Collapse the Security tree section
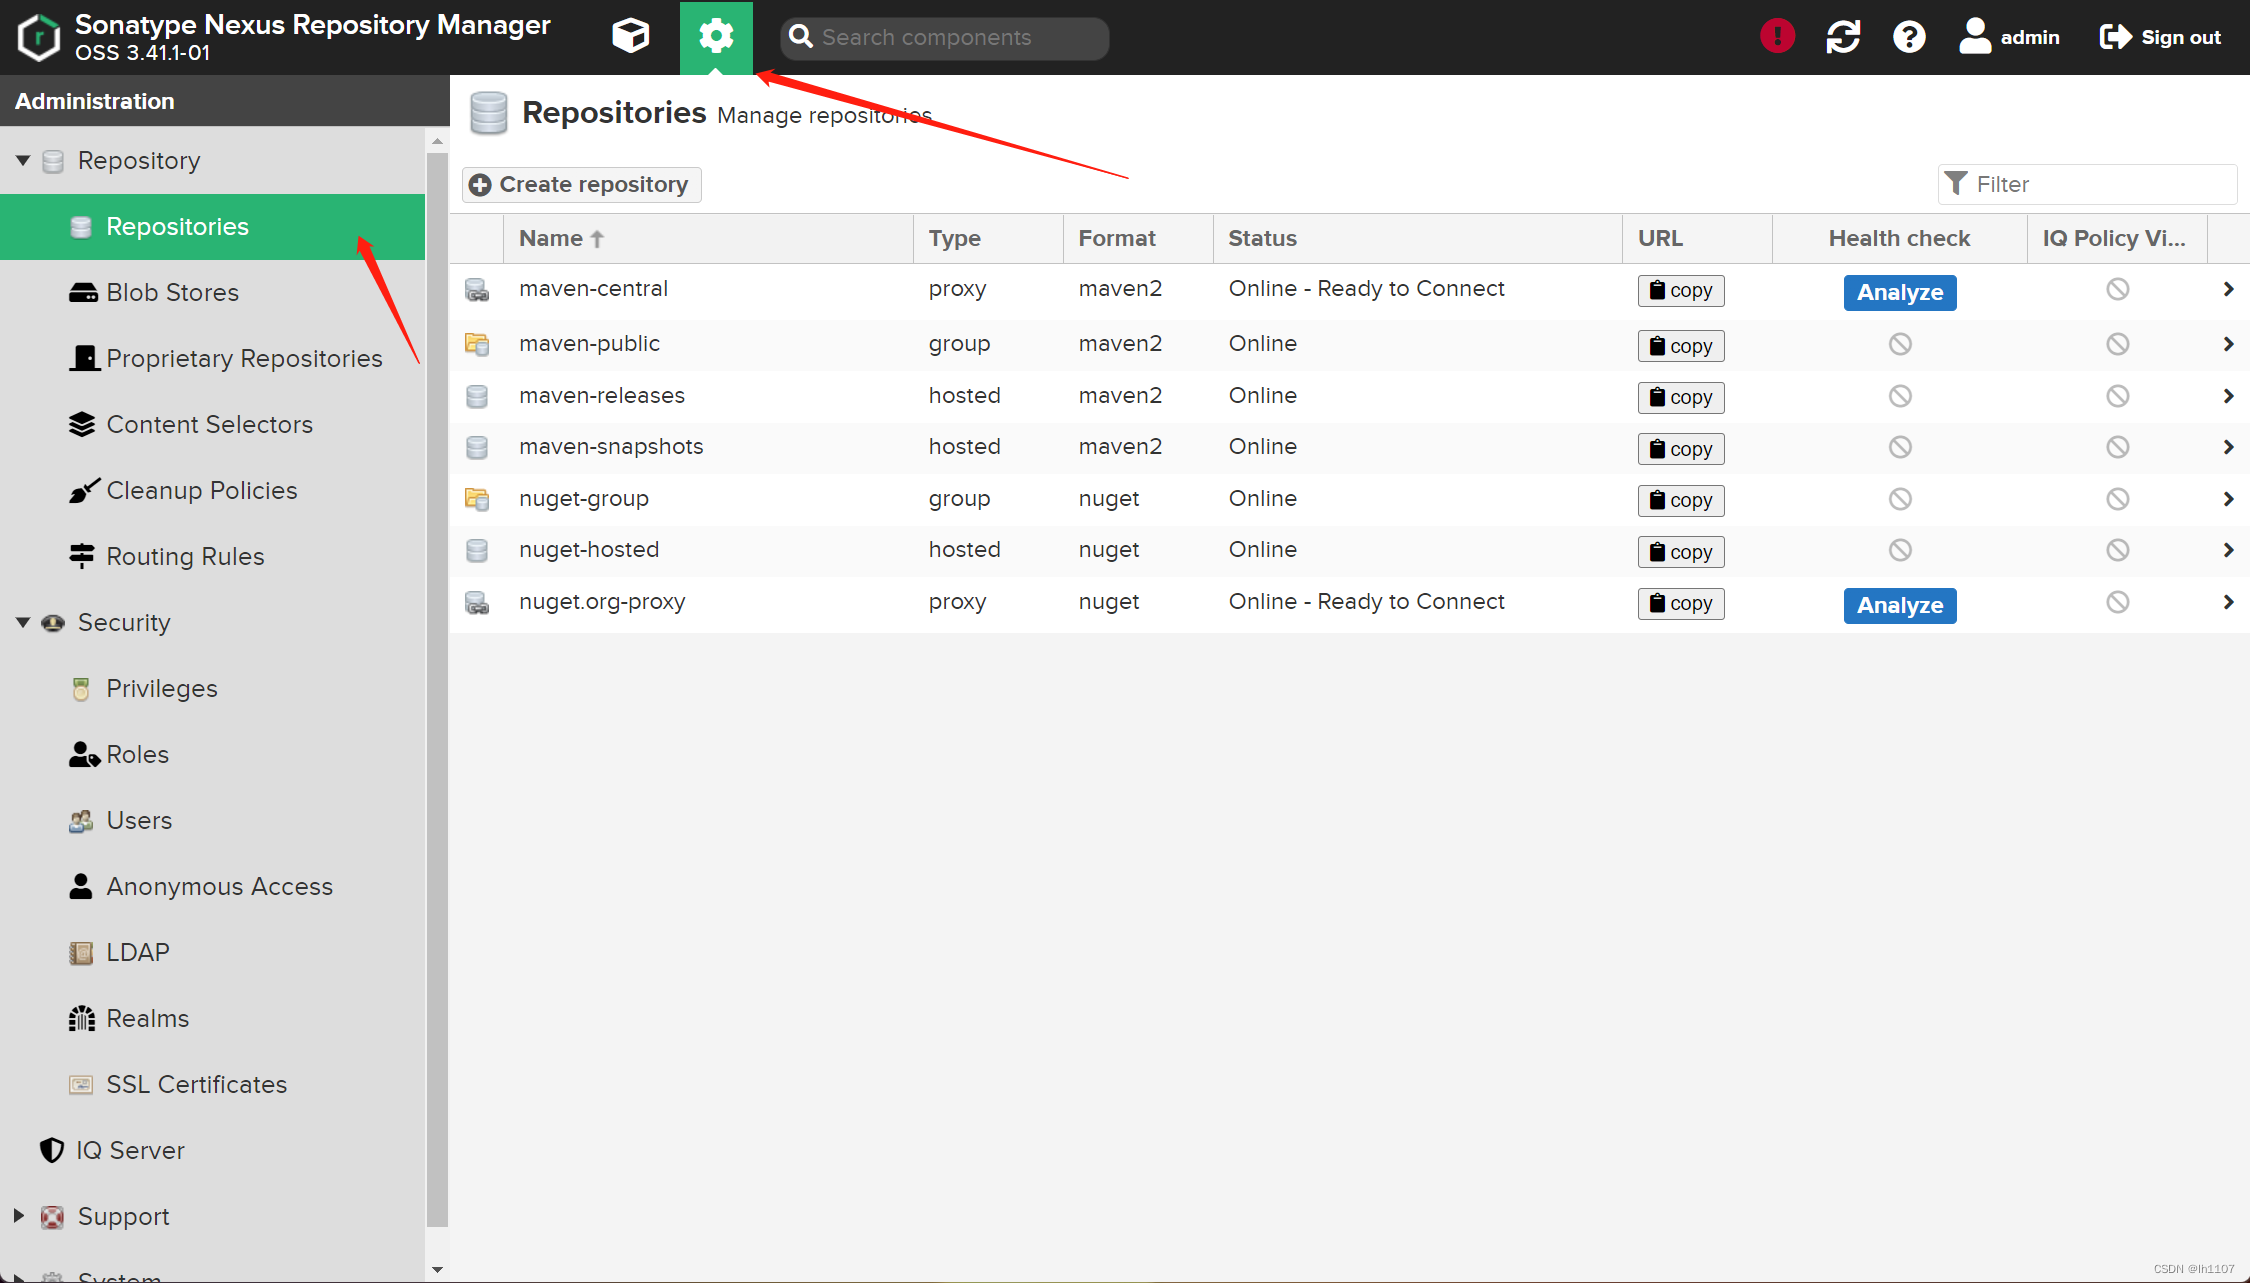2250x1283 pixels. (22, 622)
